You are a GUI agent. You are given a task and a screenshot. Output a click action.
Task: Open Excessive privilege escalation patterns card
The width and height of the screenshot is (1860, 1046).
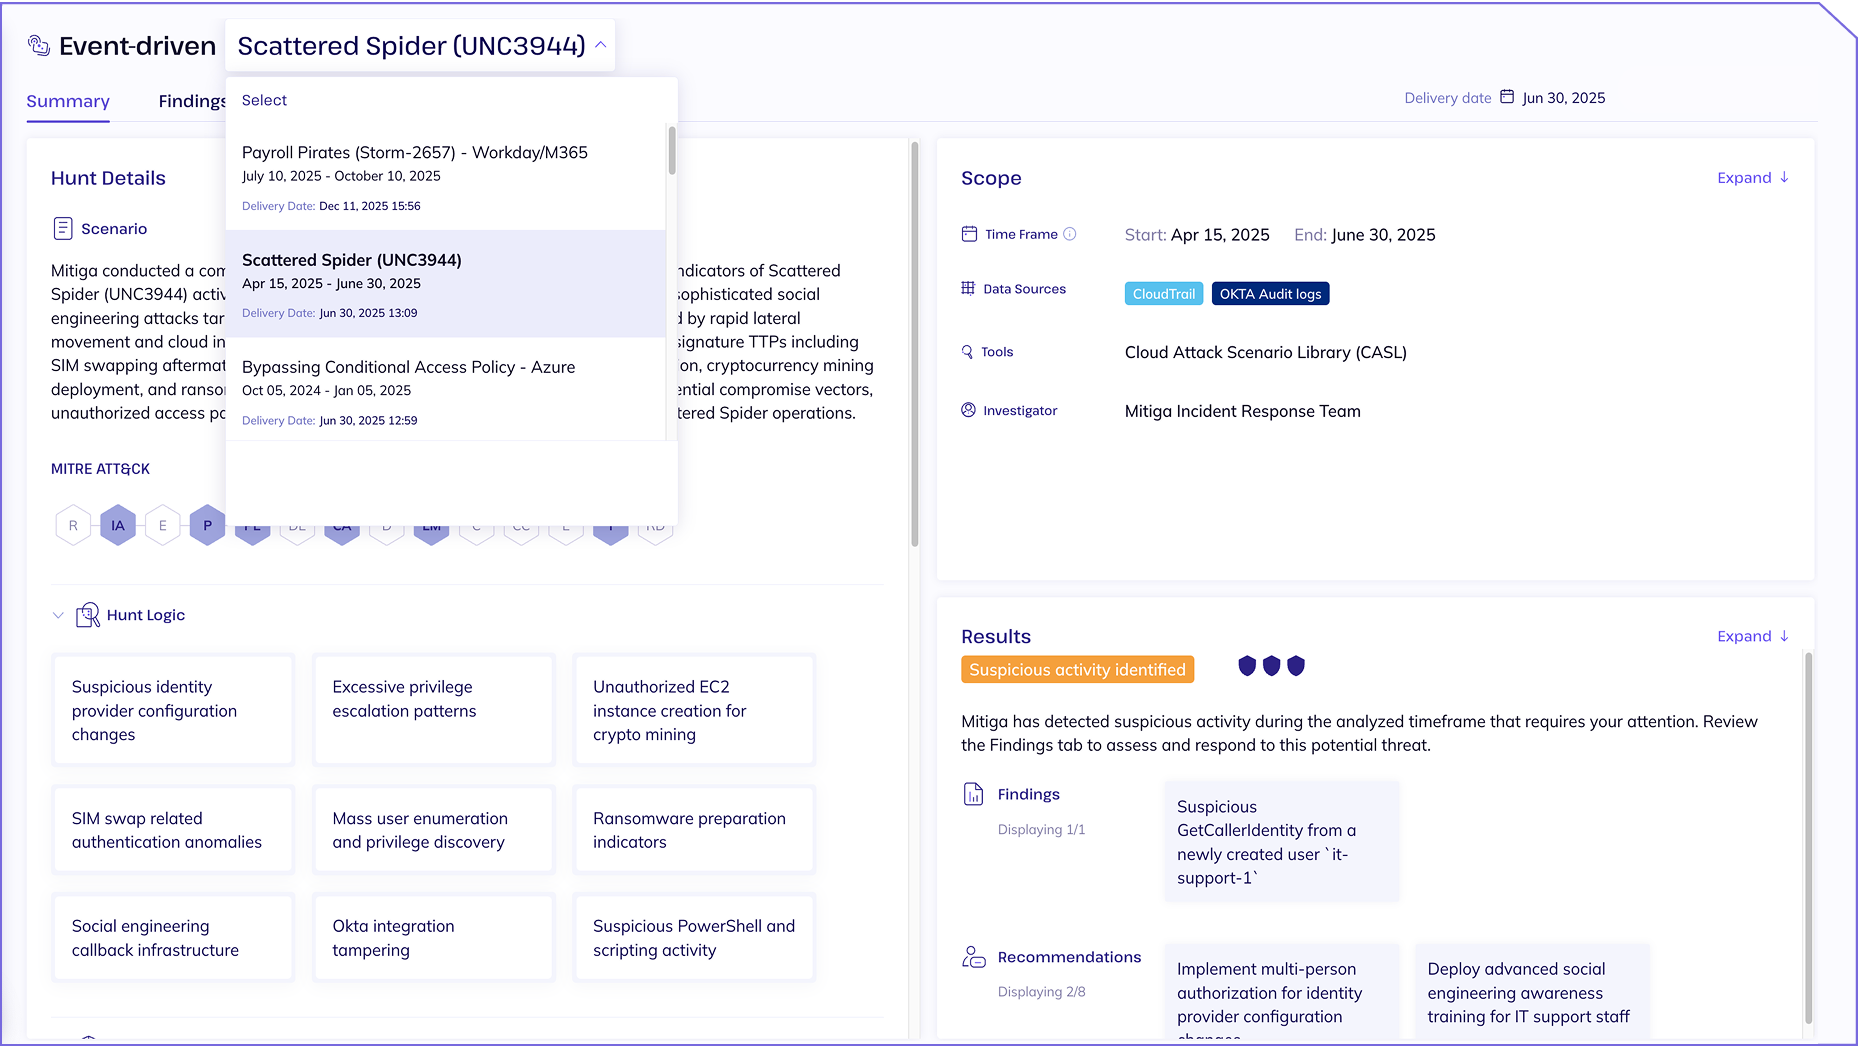click(434, 710)
